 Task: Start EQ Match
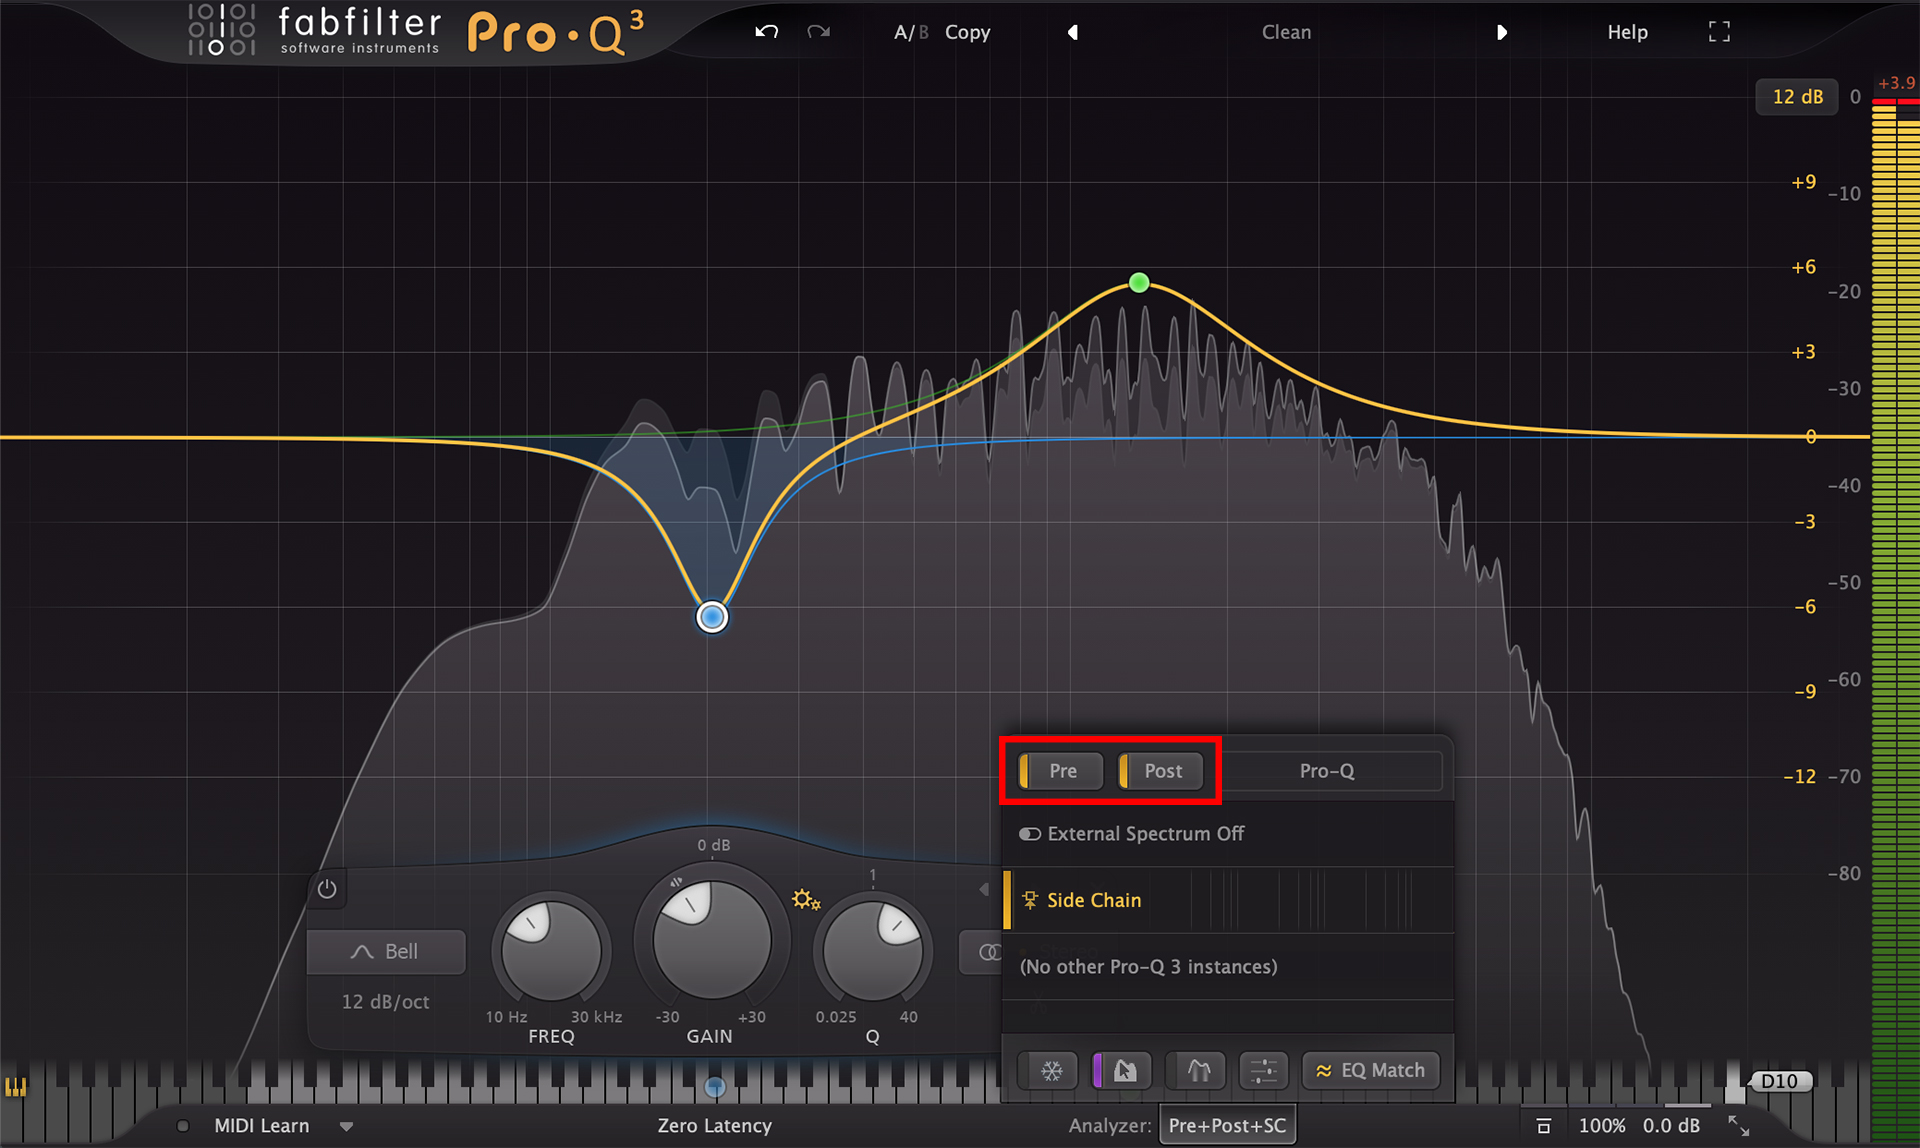1370,1071
